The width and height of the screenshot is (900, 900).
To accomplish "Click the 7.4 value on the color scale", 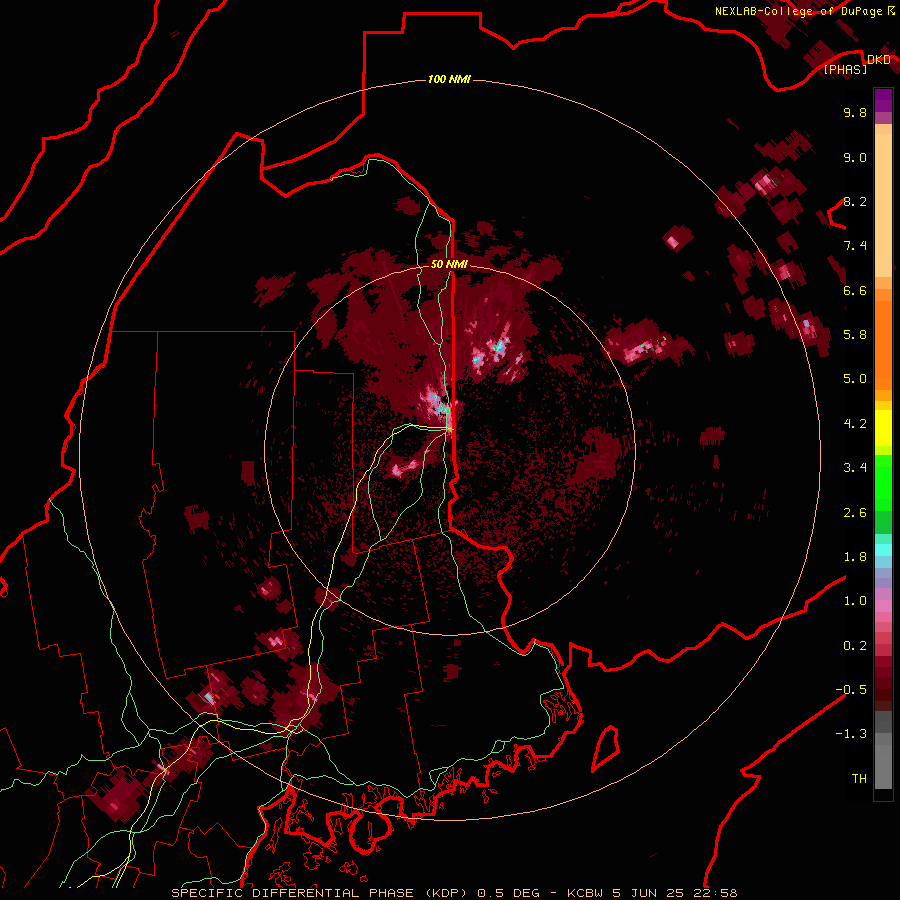I will (855, 246).
